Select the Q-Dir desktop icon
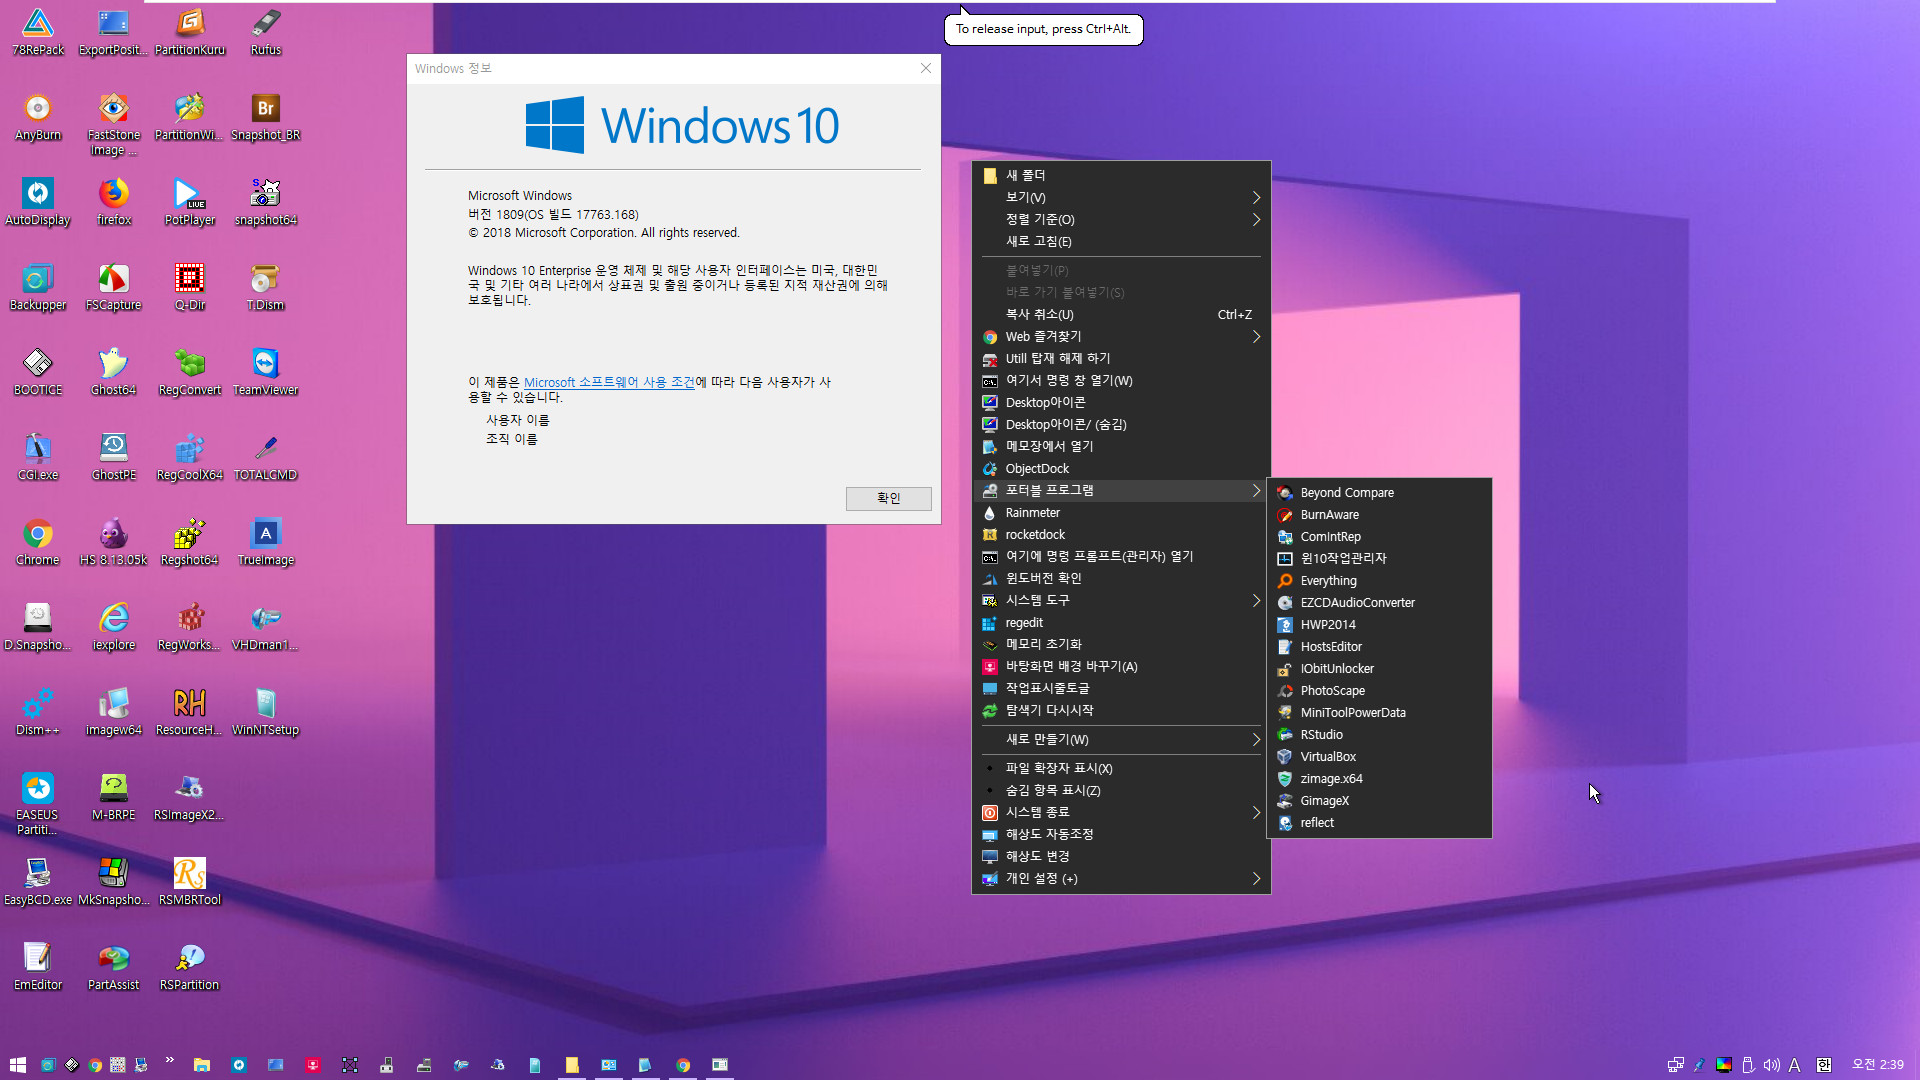The width and height of the screenshot is (1920, 1080). [190, 287]
